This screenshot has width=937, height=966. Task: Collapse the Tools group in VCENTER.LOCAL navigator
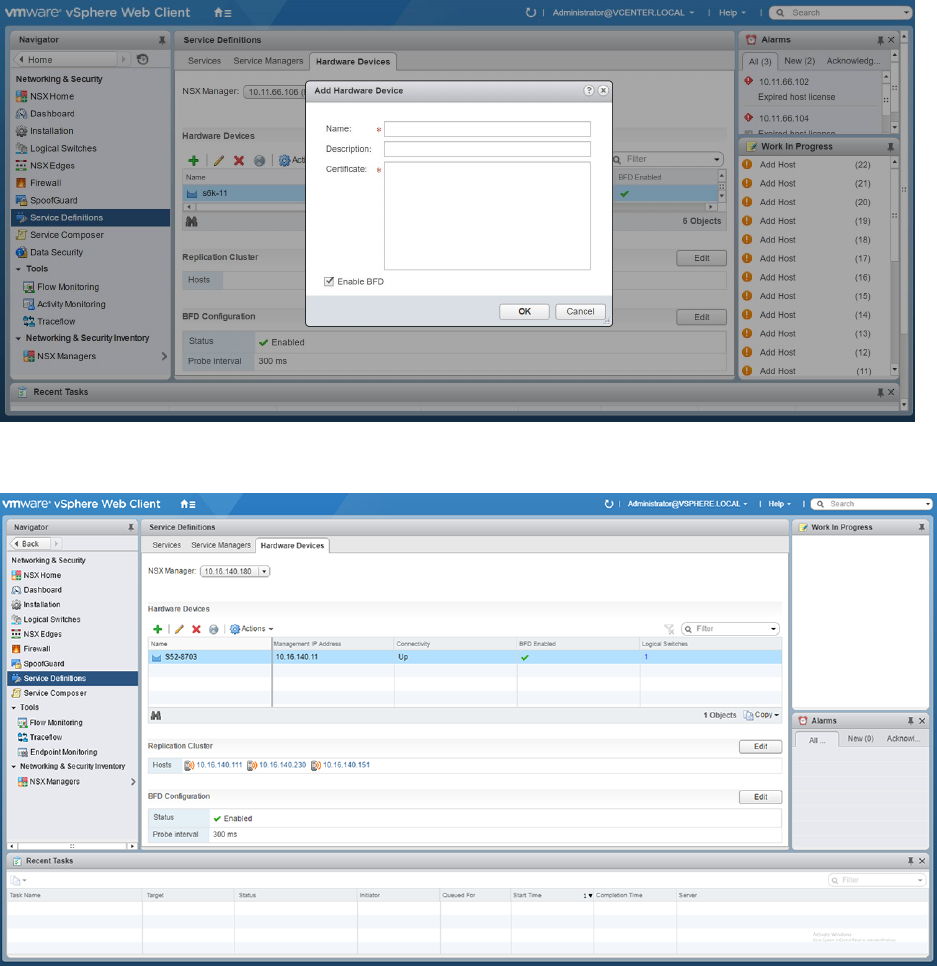18,269
